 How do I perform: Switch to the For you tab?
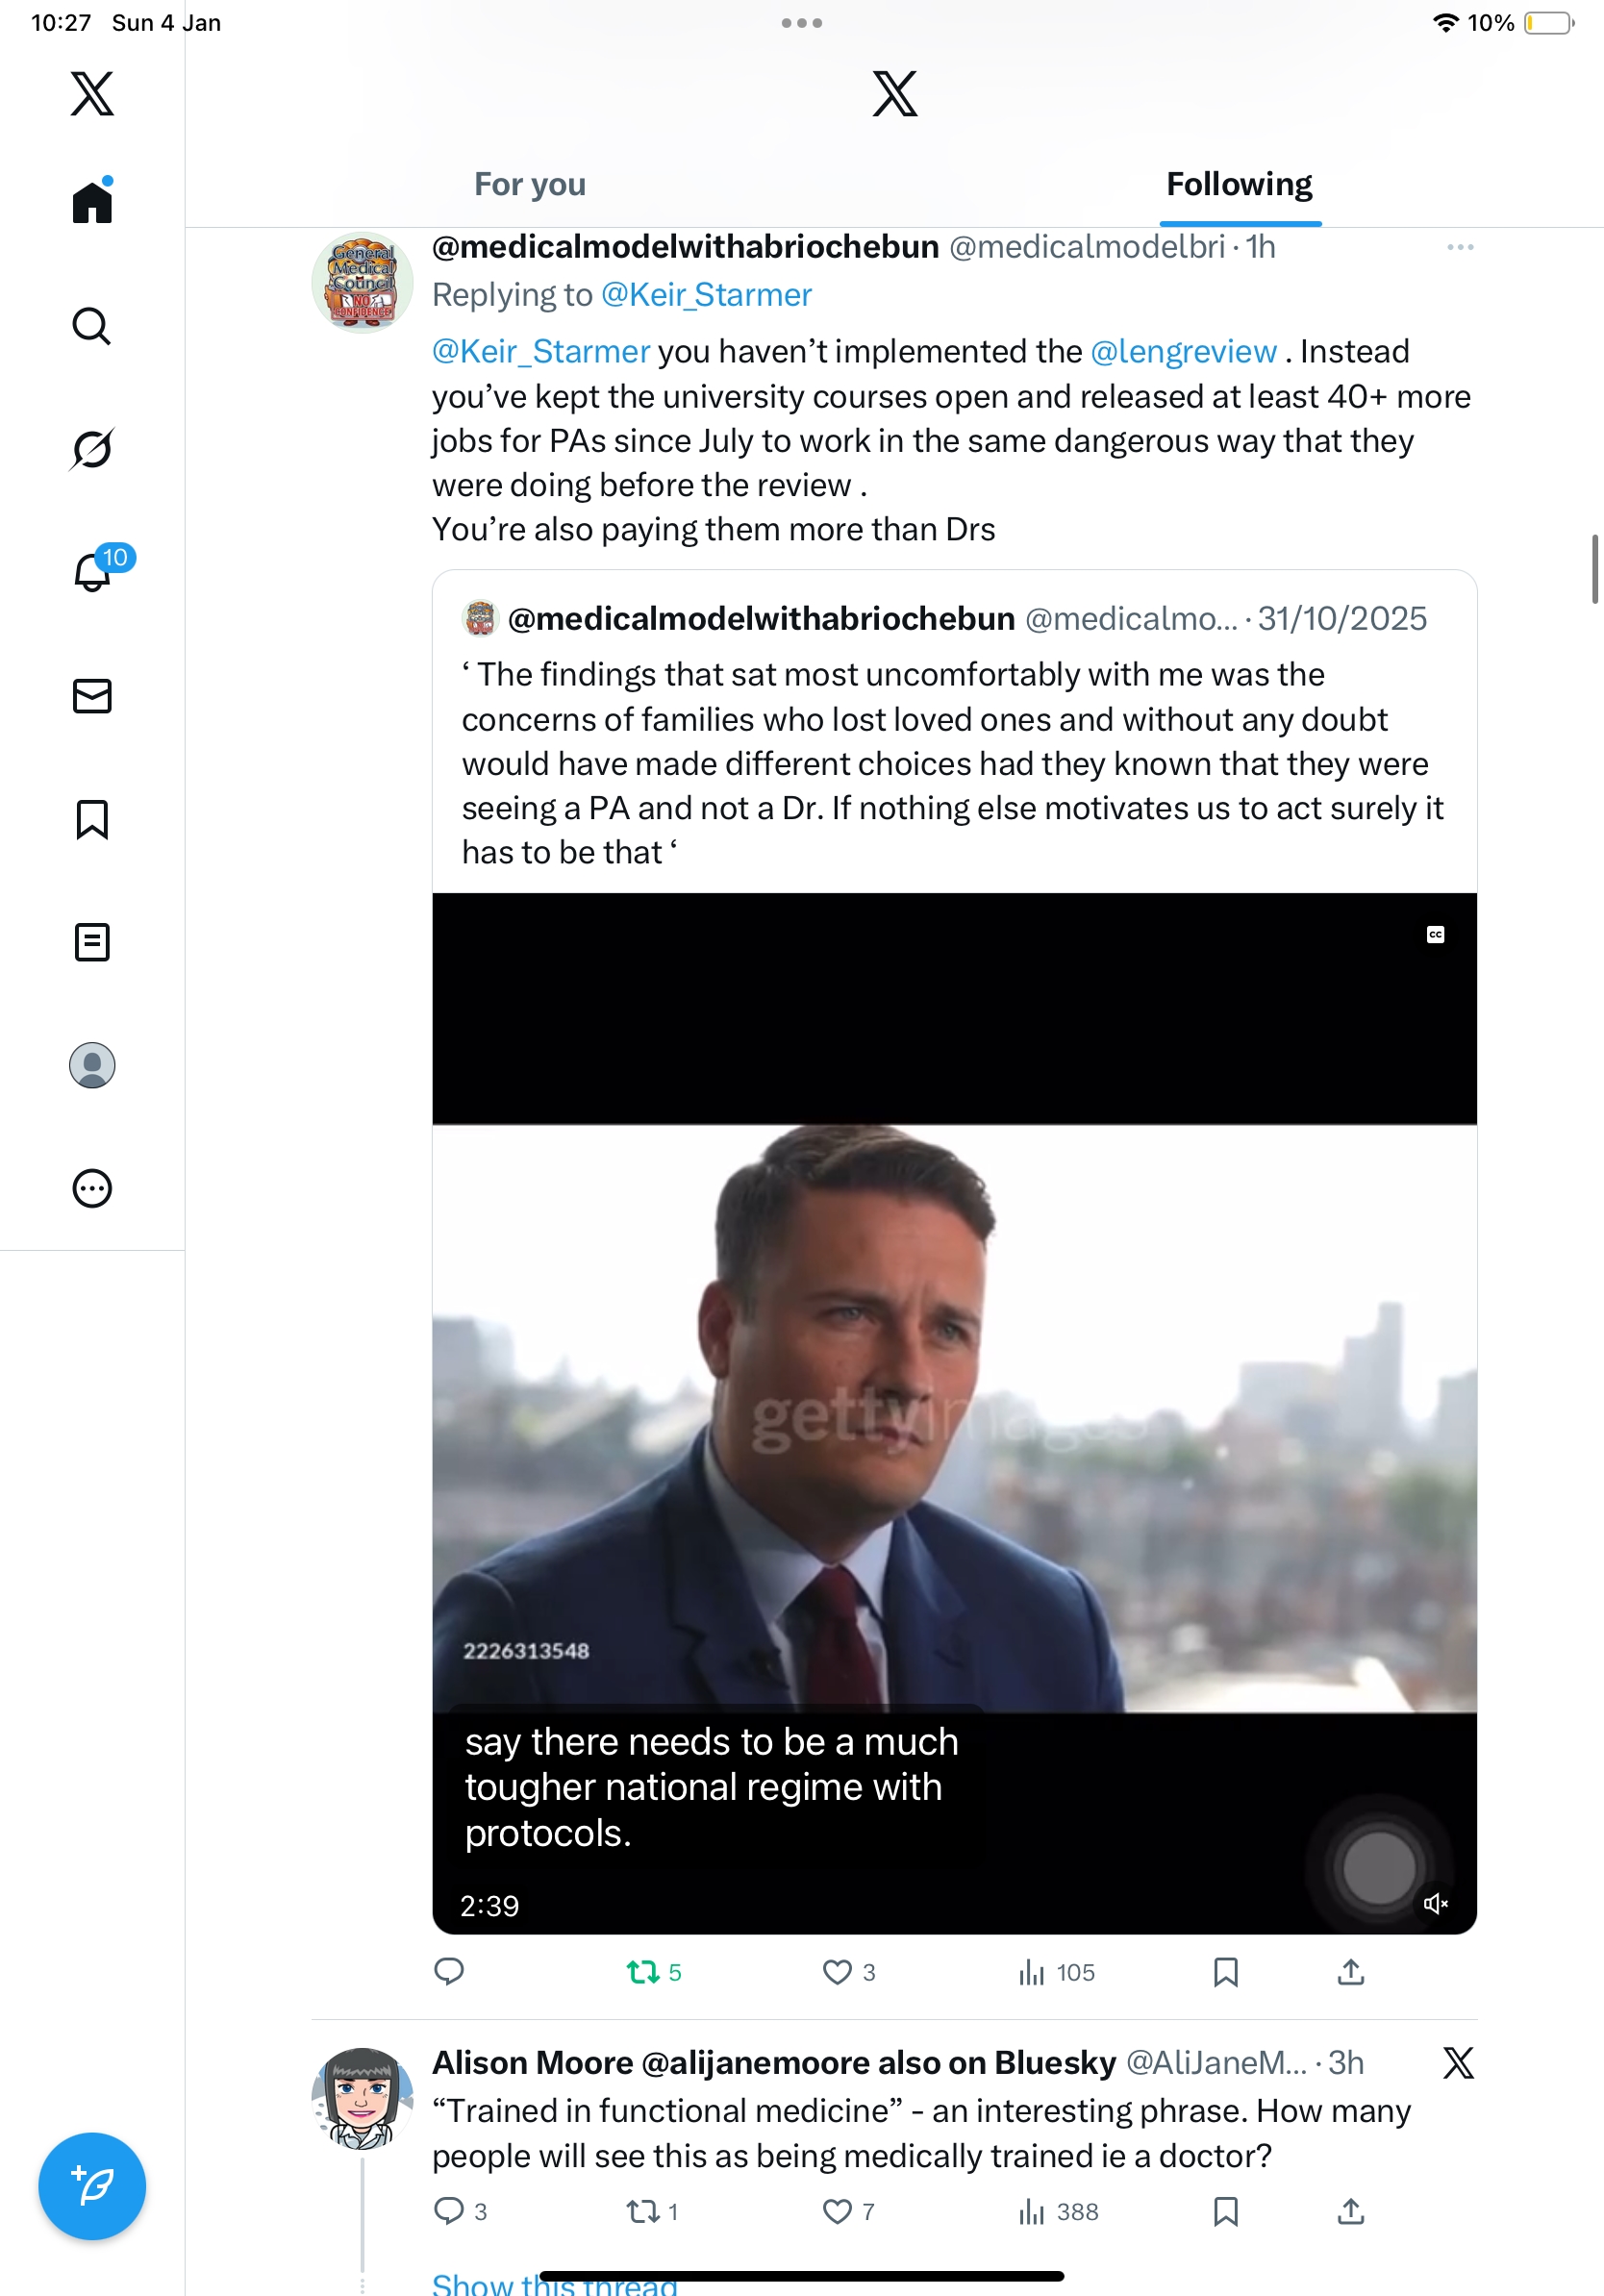point(530,184)
